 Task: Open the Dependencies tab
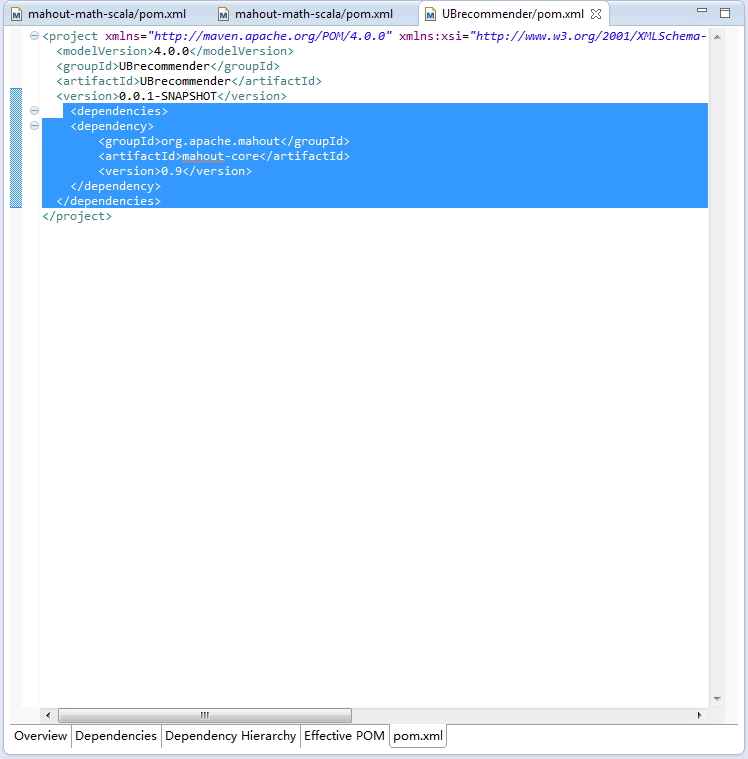click(x=116, y=736)
